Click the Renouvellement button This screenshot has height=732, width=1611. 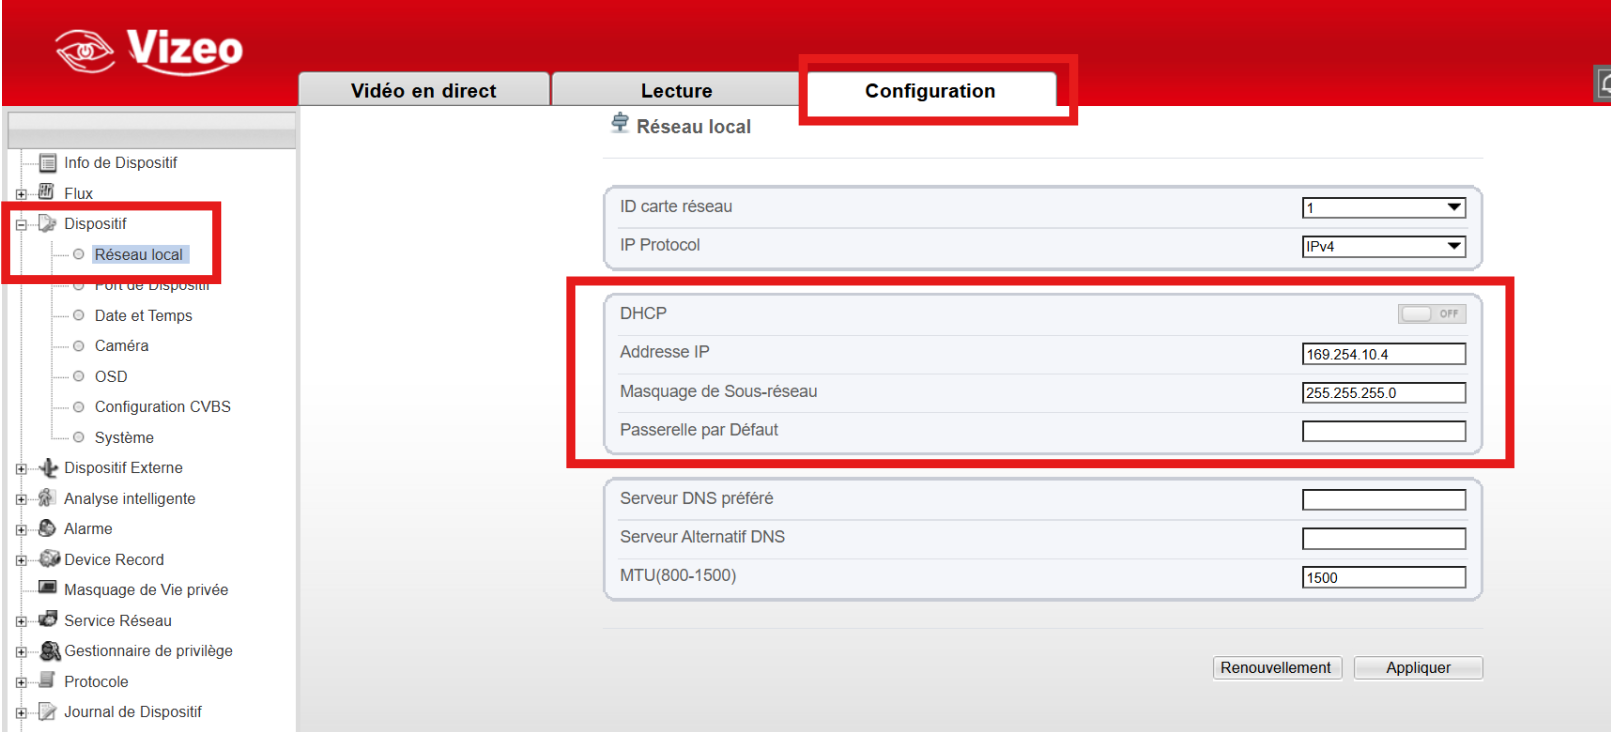tap(1275, 668)
